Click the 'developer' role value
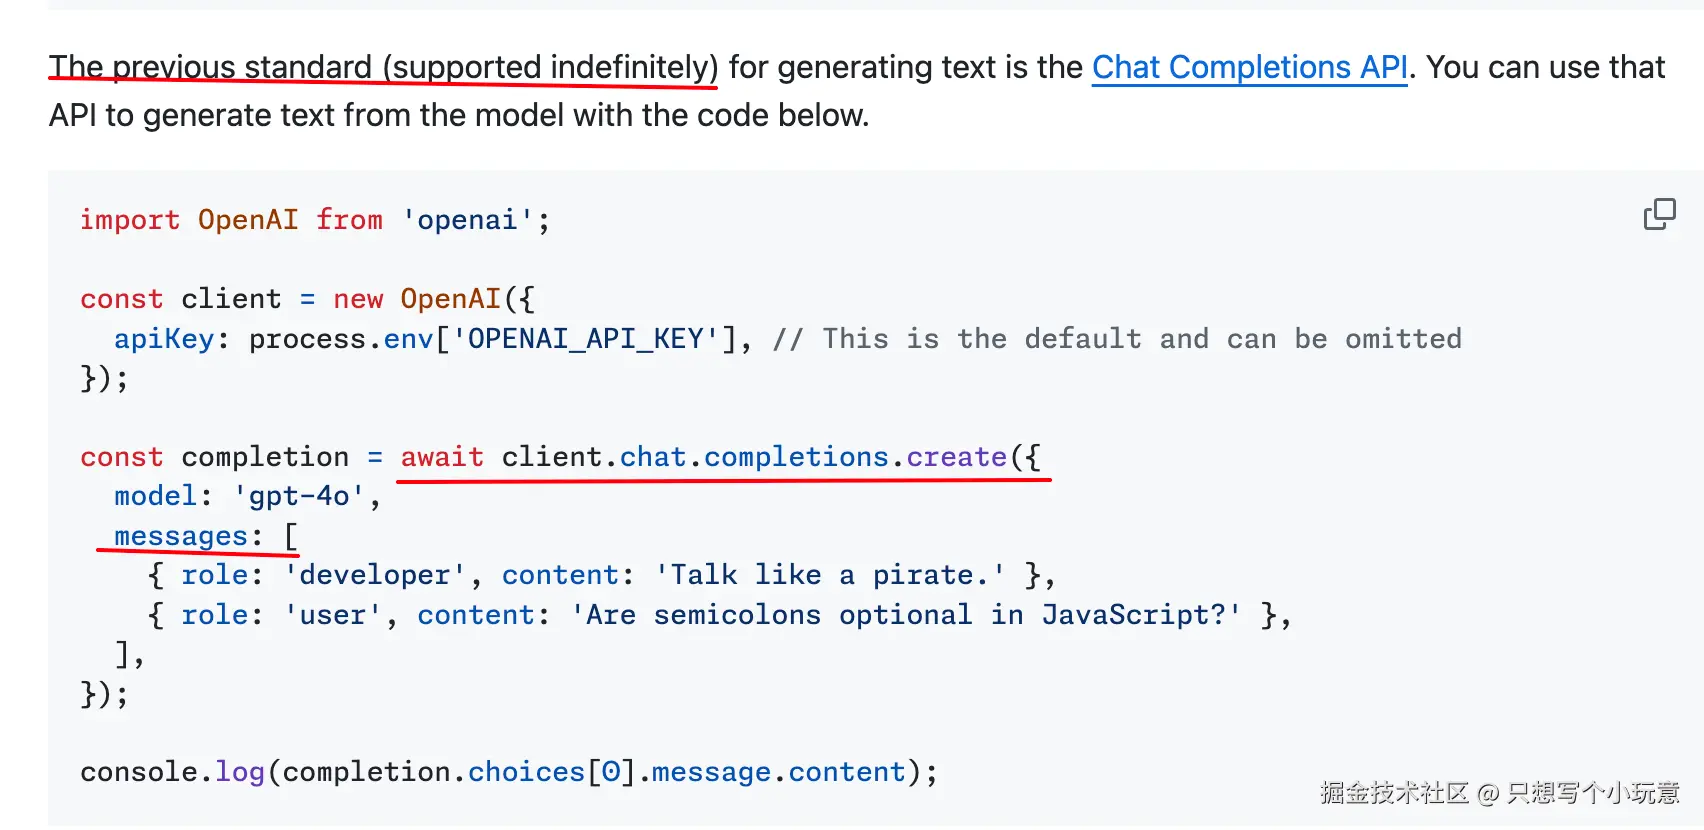The width and height of the screenshot is (1704, 830). point(375,575)
